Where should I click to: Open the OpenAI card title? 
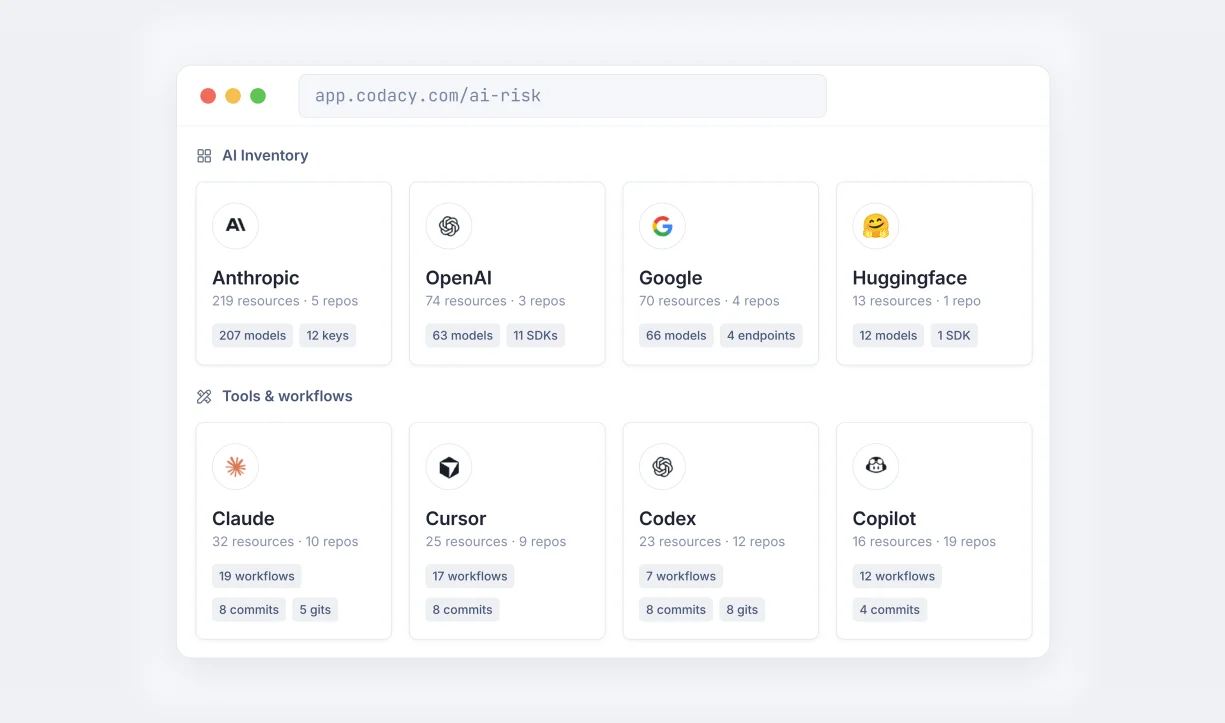point(459,278)
